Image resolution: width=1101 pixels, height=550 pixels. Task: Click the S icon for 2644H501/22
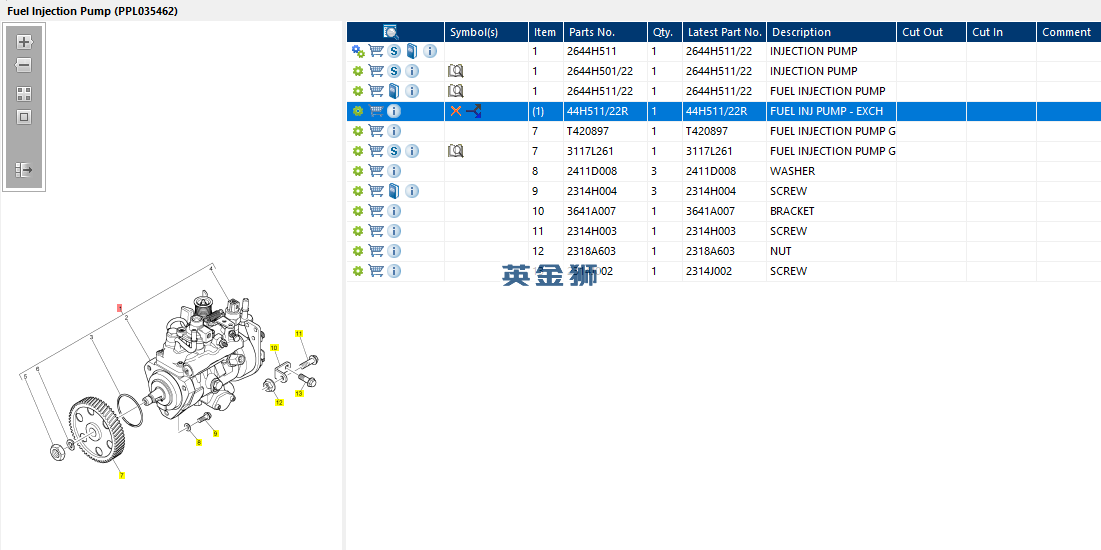tap(394, 71)
